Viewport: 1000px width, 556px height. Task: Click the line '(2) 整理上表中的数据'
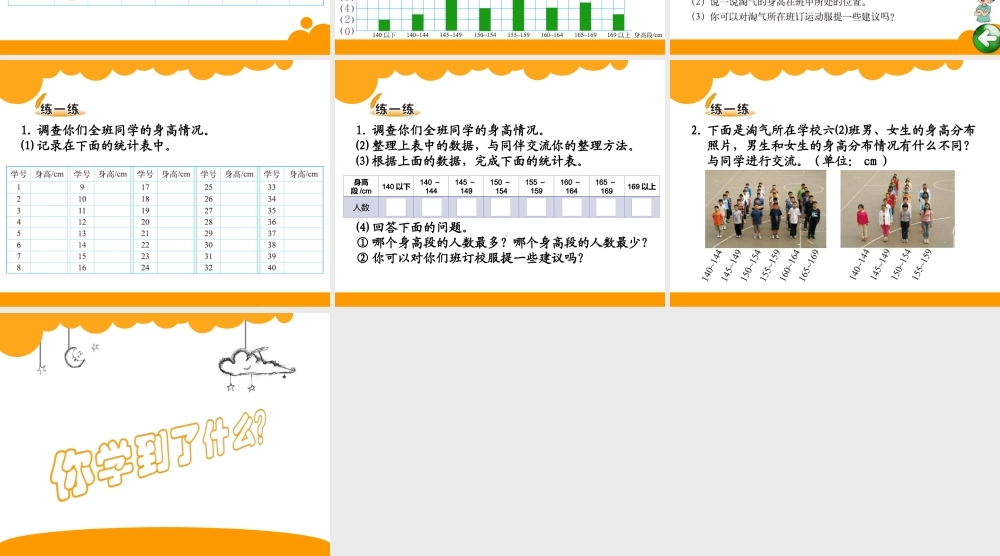[419, 145]
